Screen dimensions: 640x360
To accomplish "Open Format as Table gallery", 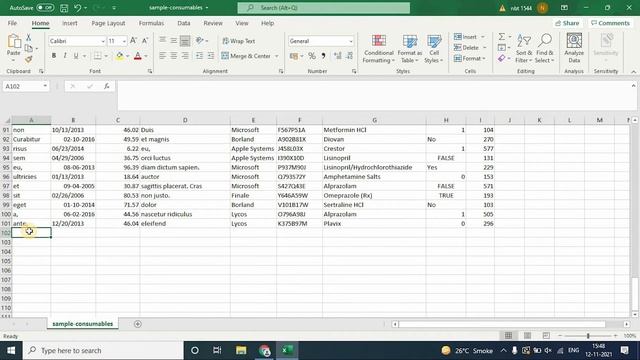I will (409, 49).
